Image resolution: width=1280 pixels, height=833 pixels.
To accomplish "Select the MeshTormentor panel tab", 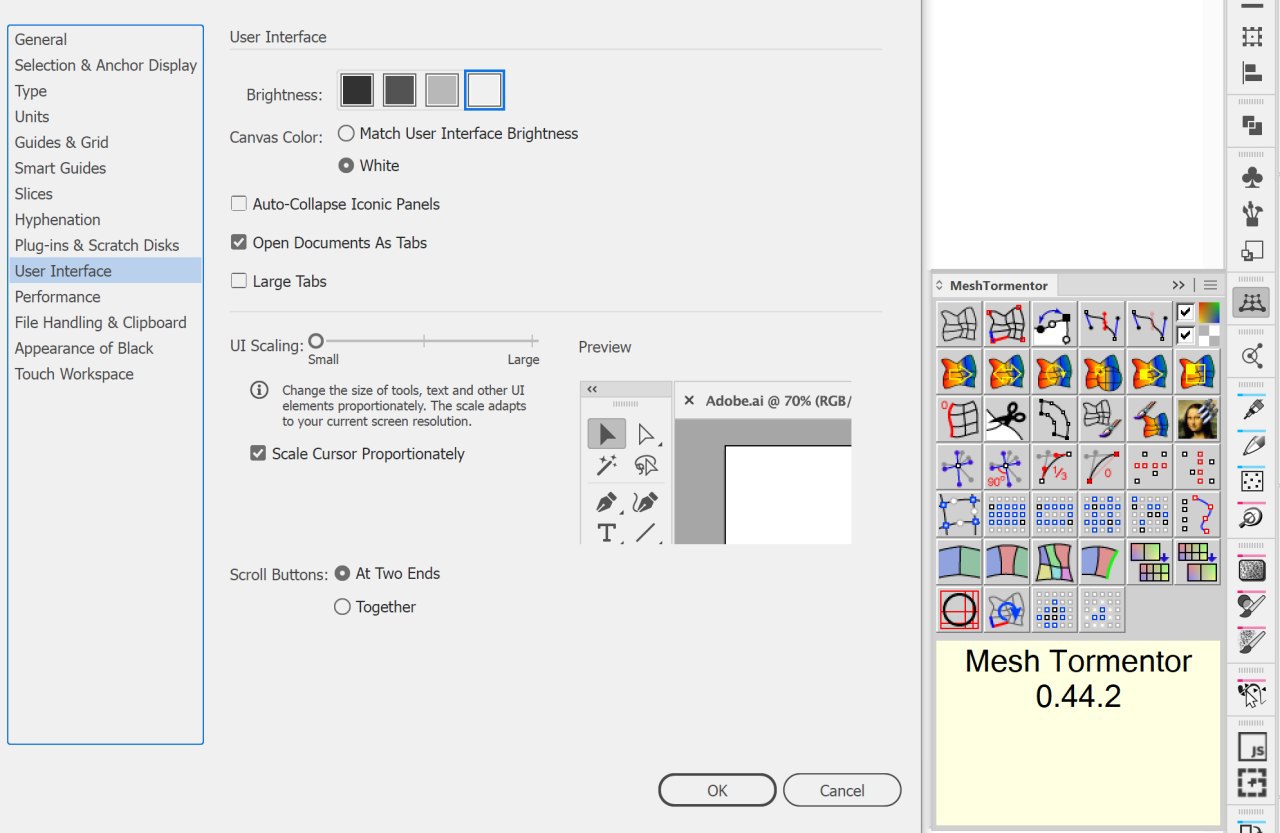I will 999,285.
